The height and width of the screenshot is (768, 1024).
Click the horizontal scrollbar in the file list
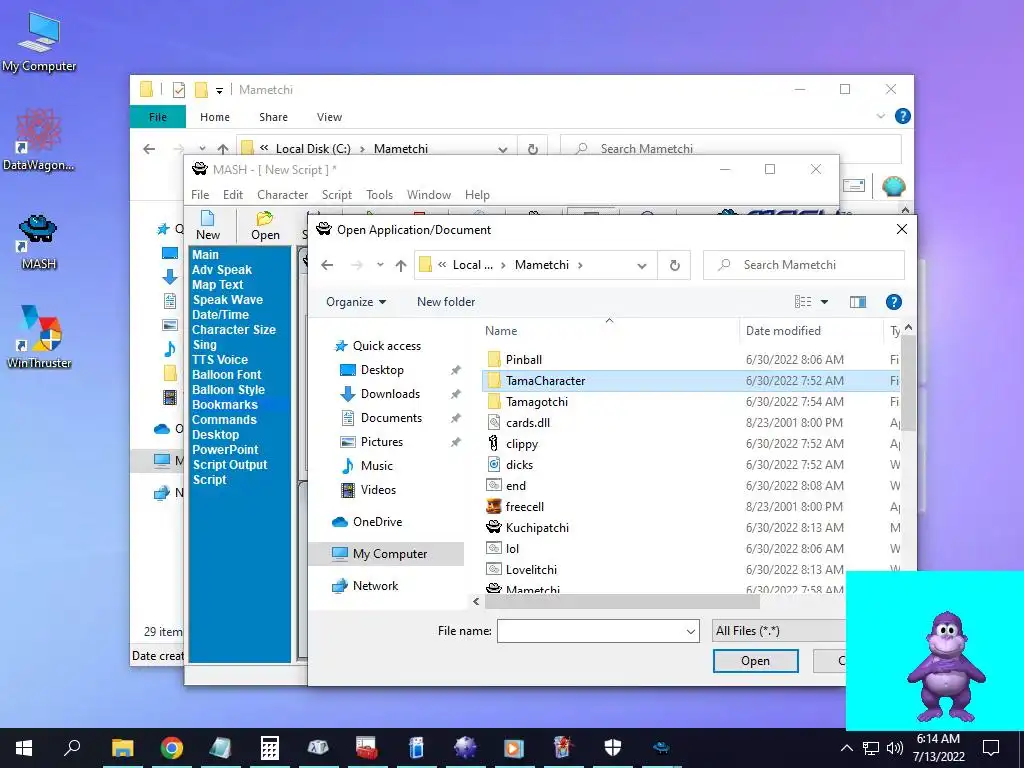[x=622, y=601]
